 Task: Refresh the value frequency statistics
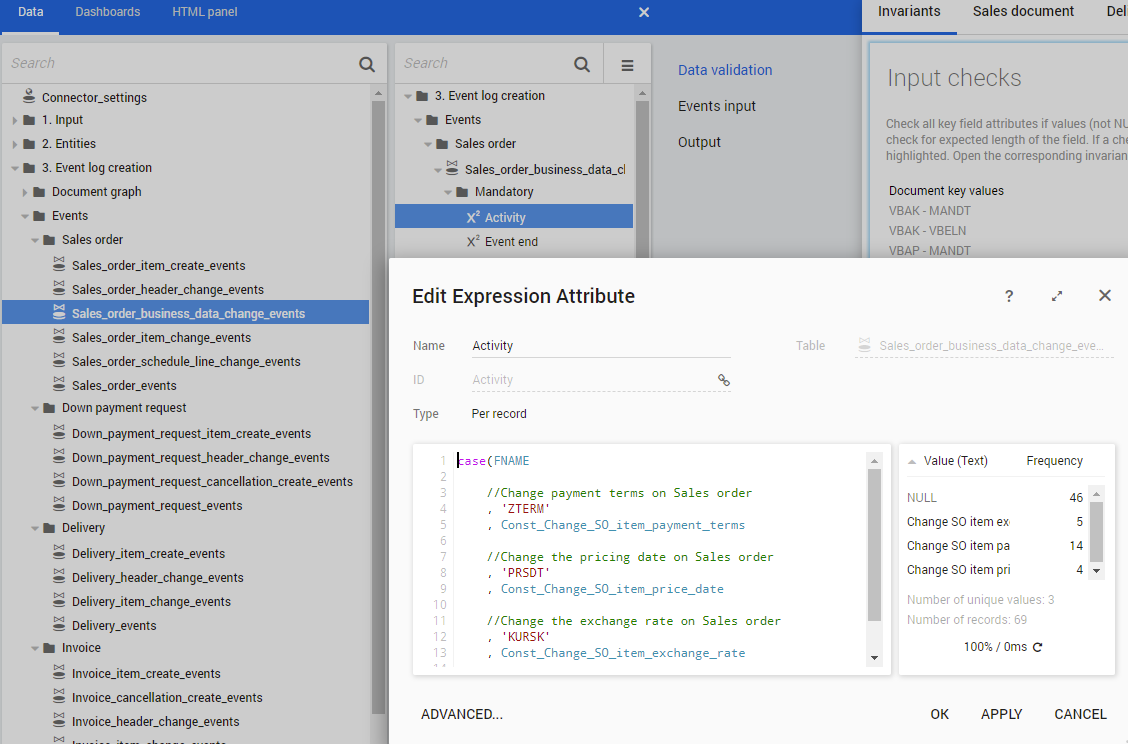[x=1037, y=647]
